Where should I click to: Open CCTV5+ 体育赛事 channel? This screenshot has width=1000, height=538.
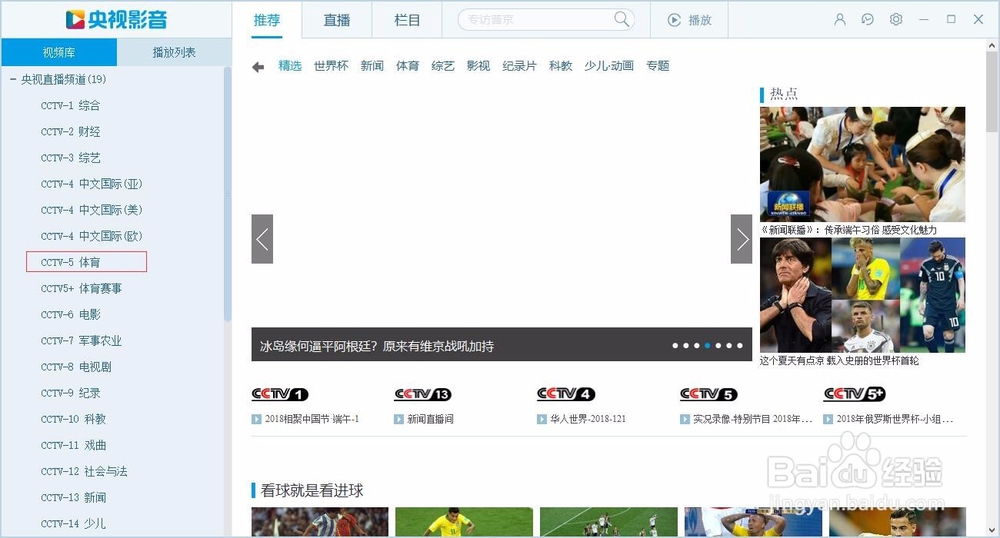tap(81, 289)
